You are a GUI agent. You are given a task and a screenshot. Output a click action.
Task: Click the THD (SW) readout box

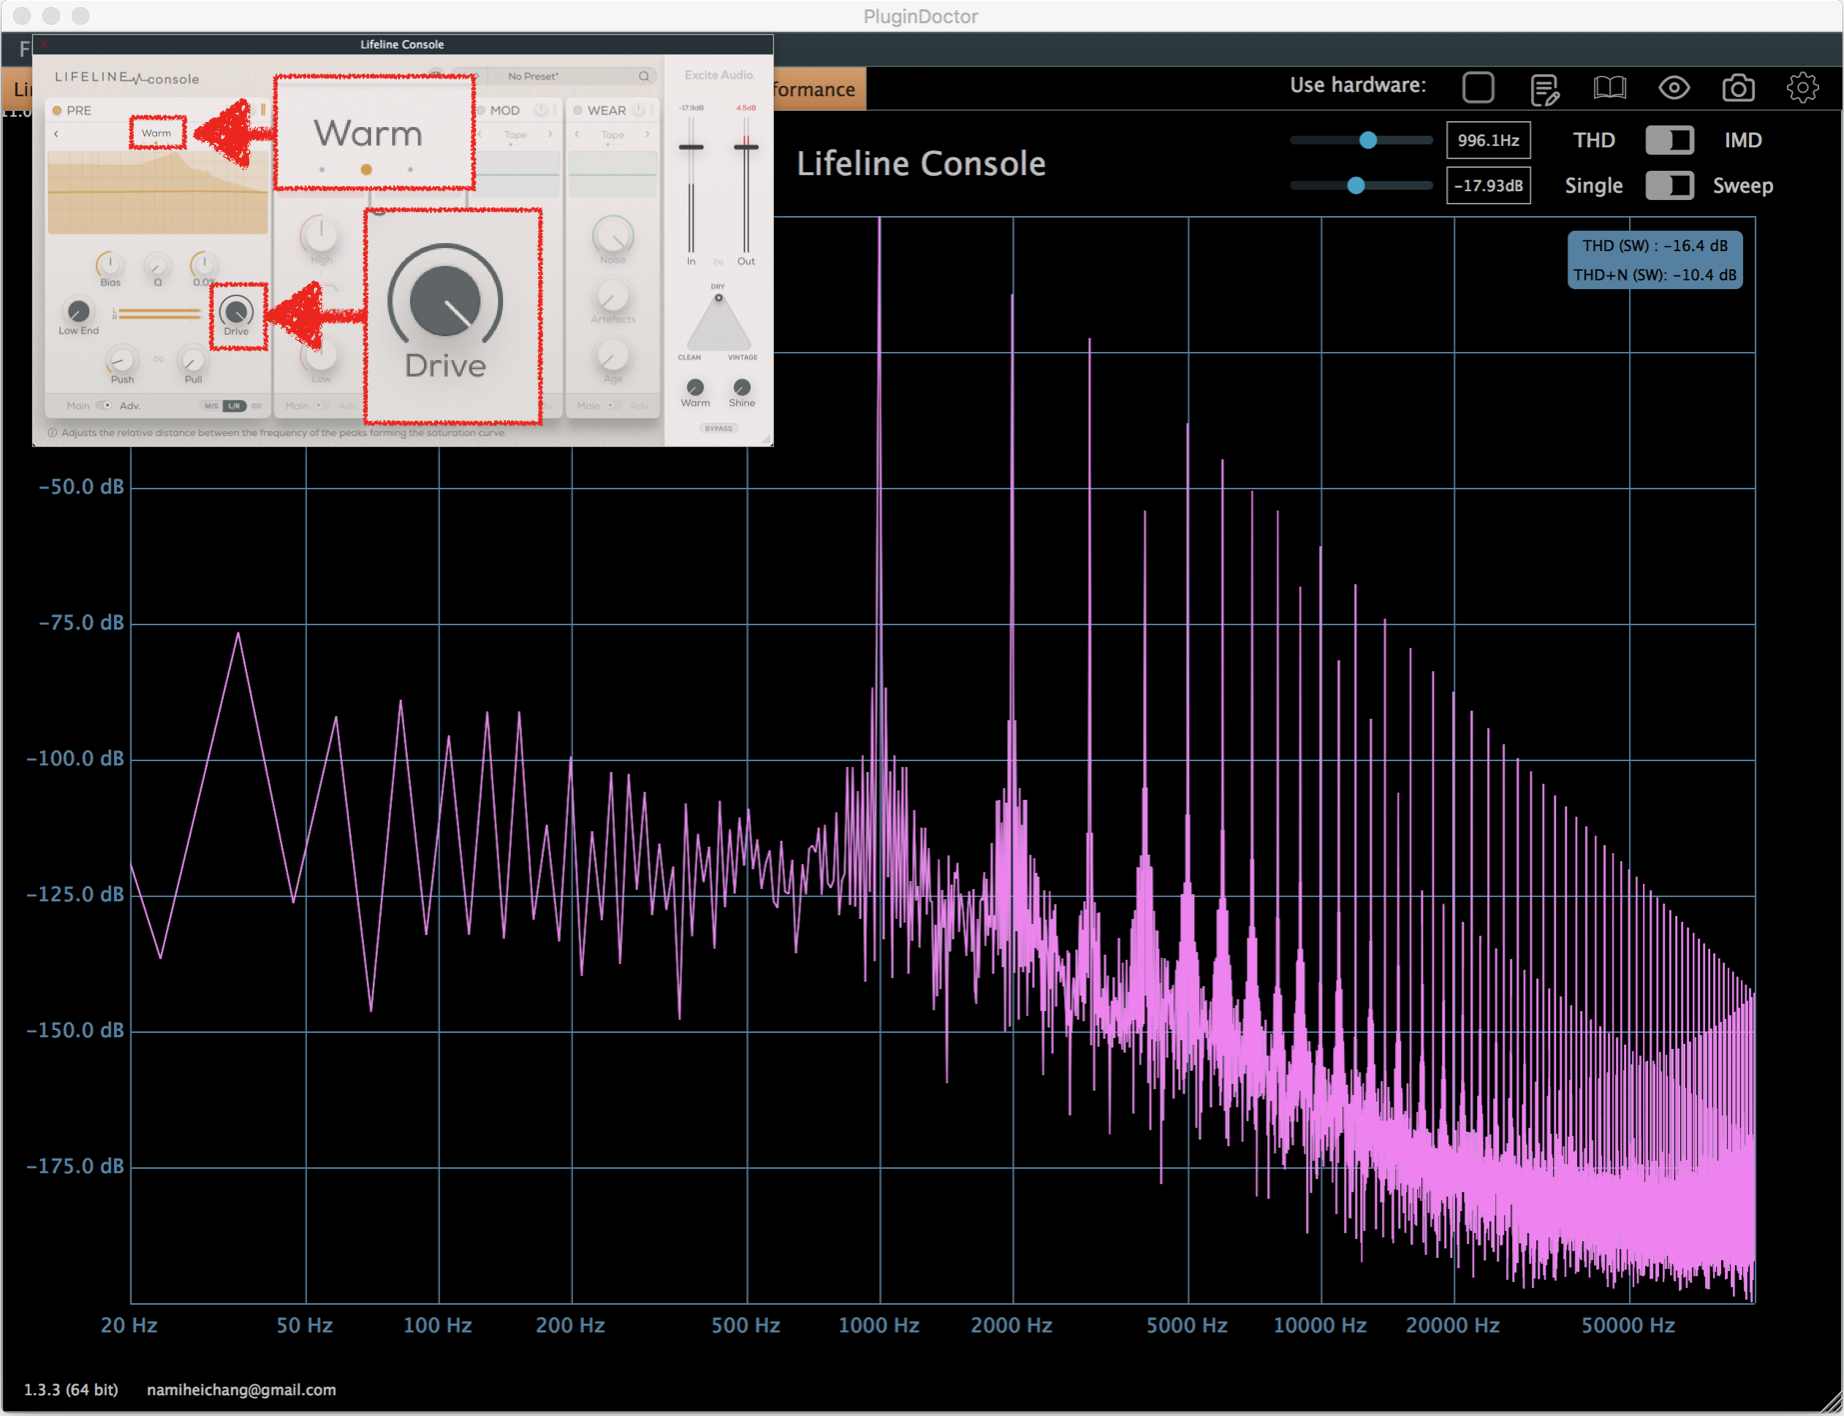1655,260
